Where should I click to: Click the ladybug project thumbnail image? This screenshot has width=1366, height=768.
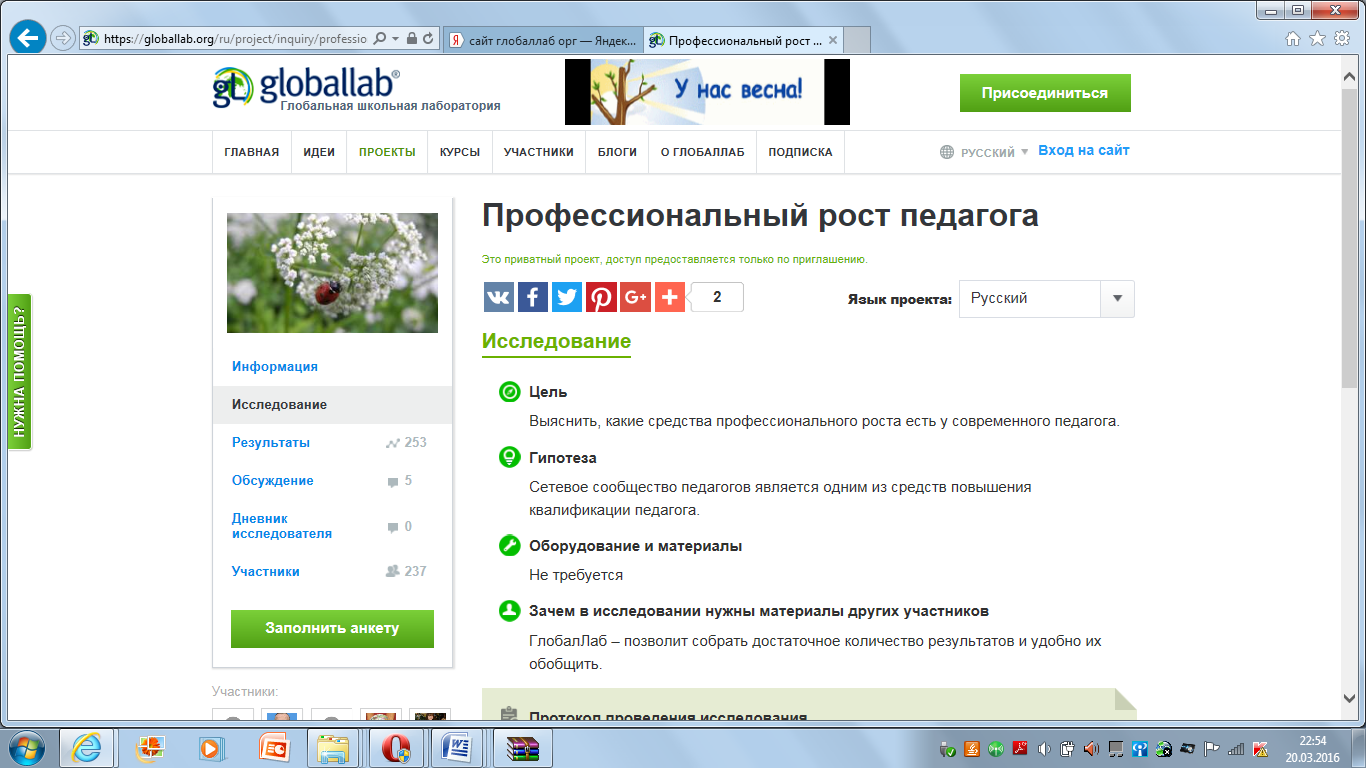point(332,273)
